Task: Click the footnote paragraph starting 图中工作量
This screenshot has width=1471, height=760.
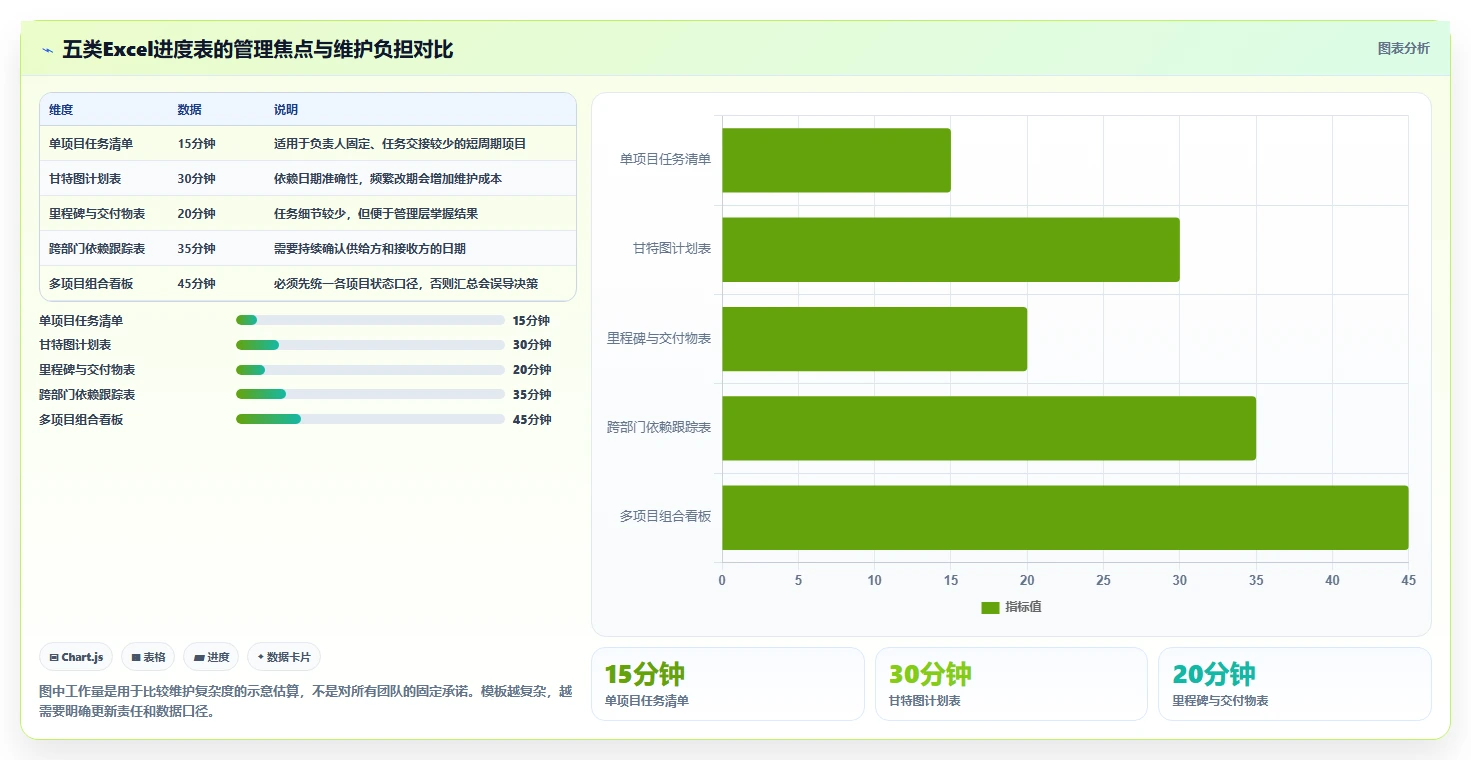Action: (306, 701)
